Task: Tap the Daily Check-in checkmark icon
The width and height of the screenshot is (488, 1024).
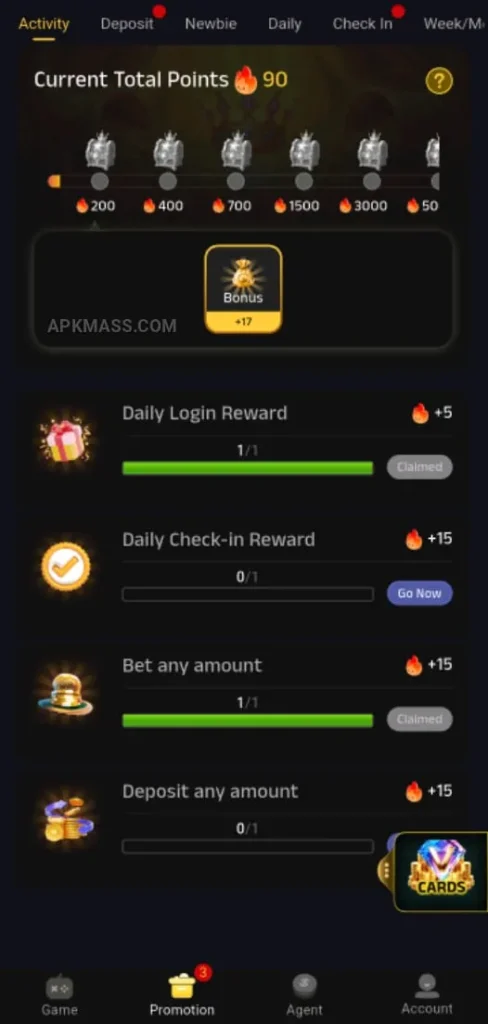Action: tap(65, 566)
